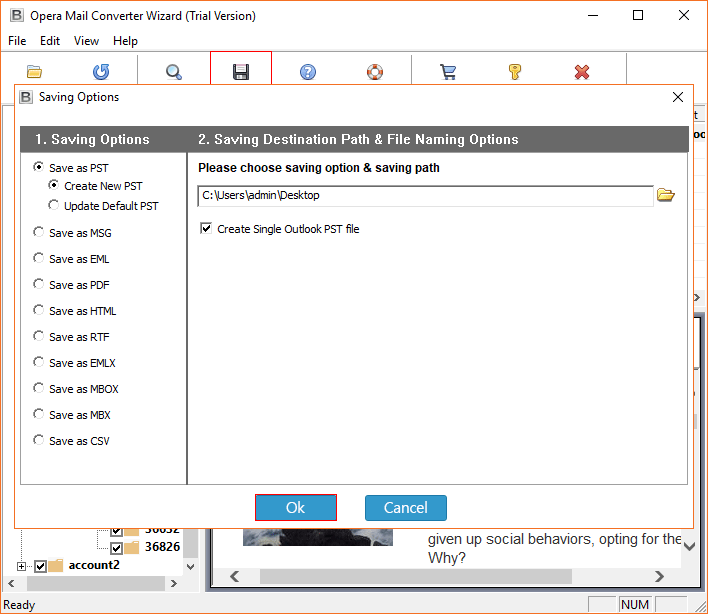Select the account2 folder label
708x614 pixels.
coord(94,565)
